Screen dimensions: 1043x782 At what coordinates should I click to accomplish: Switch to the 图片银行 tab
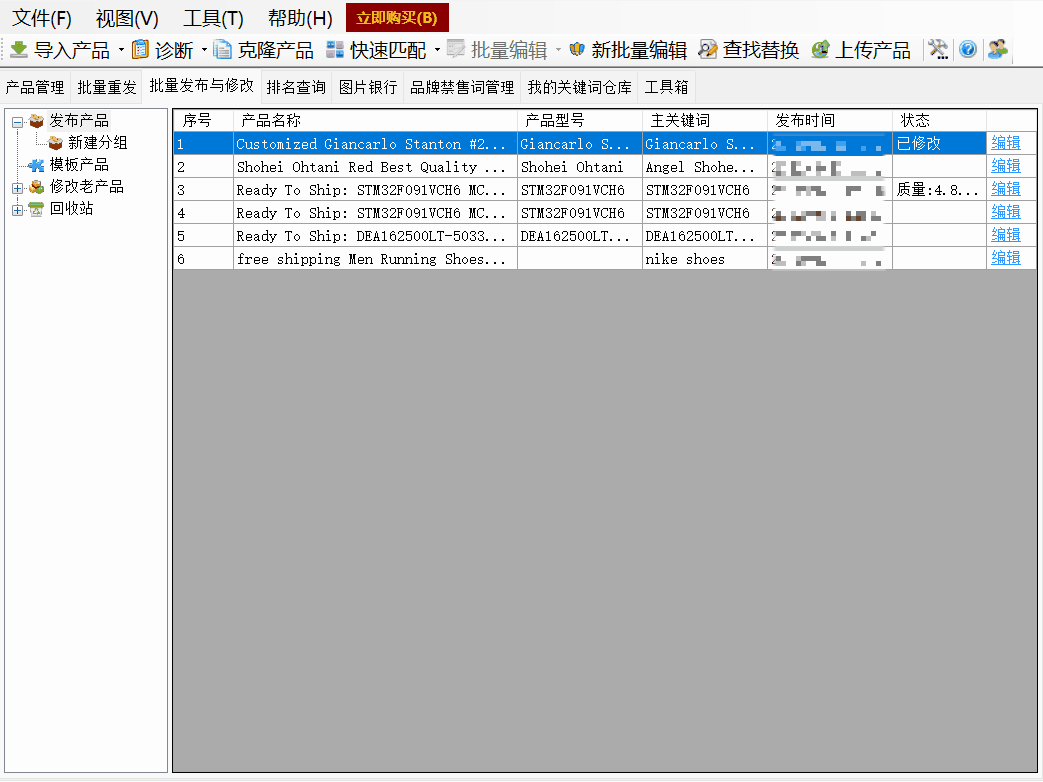point(367,88)
